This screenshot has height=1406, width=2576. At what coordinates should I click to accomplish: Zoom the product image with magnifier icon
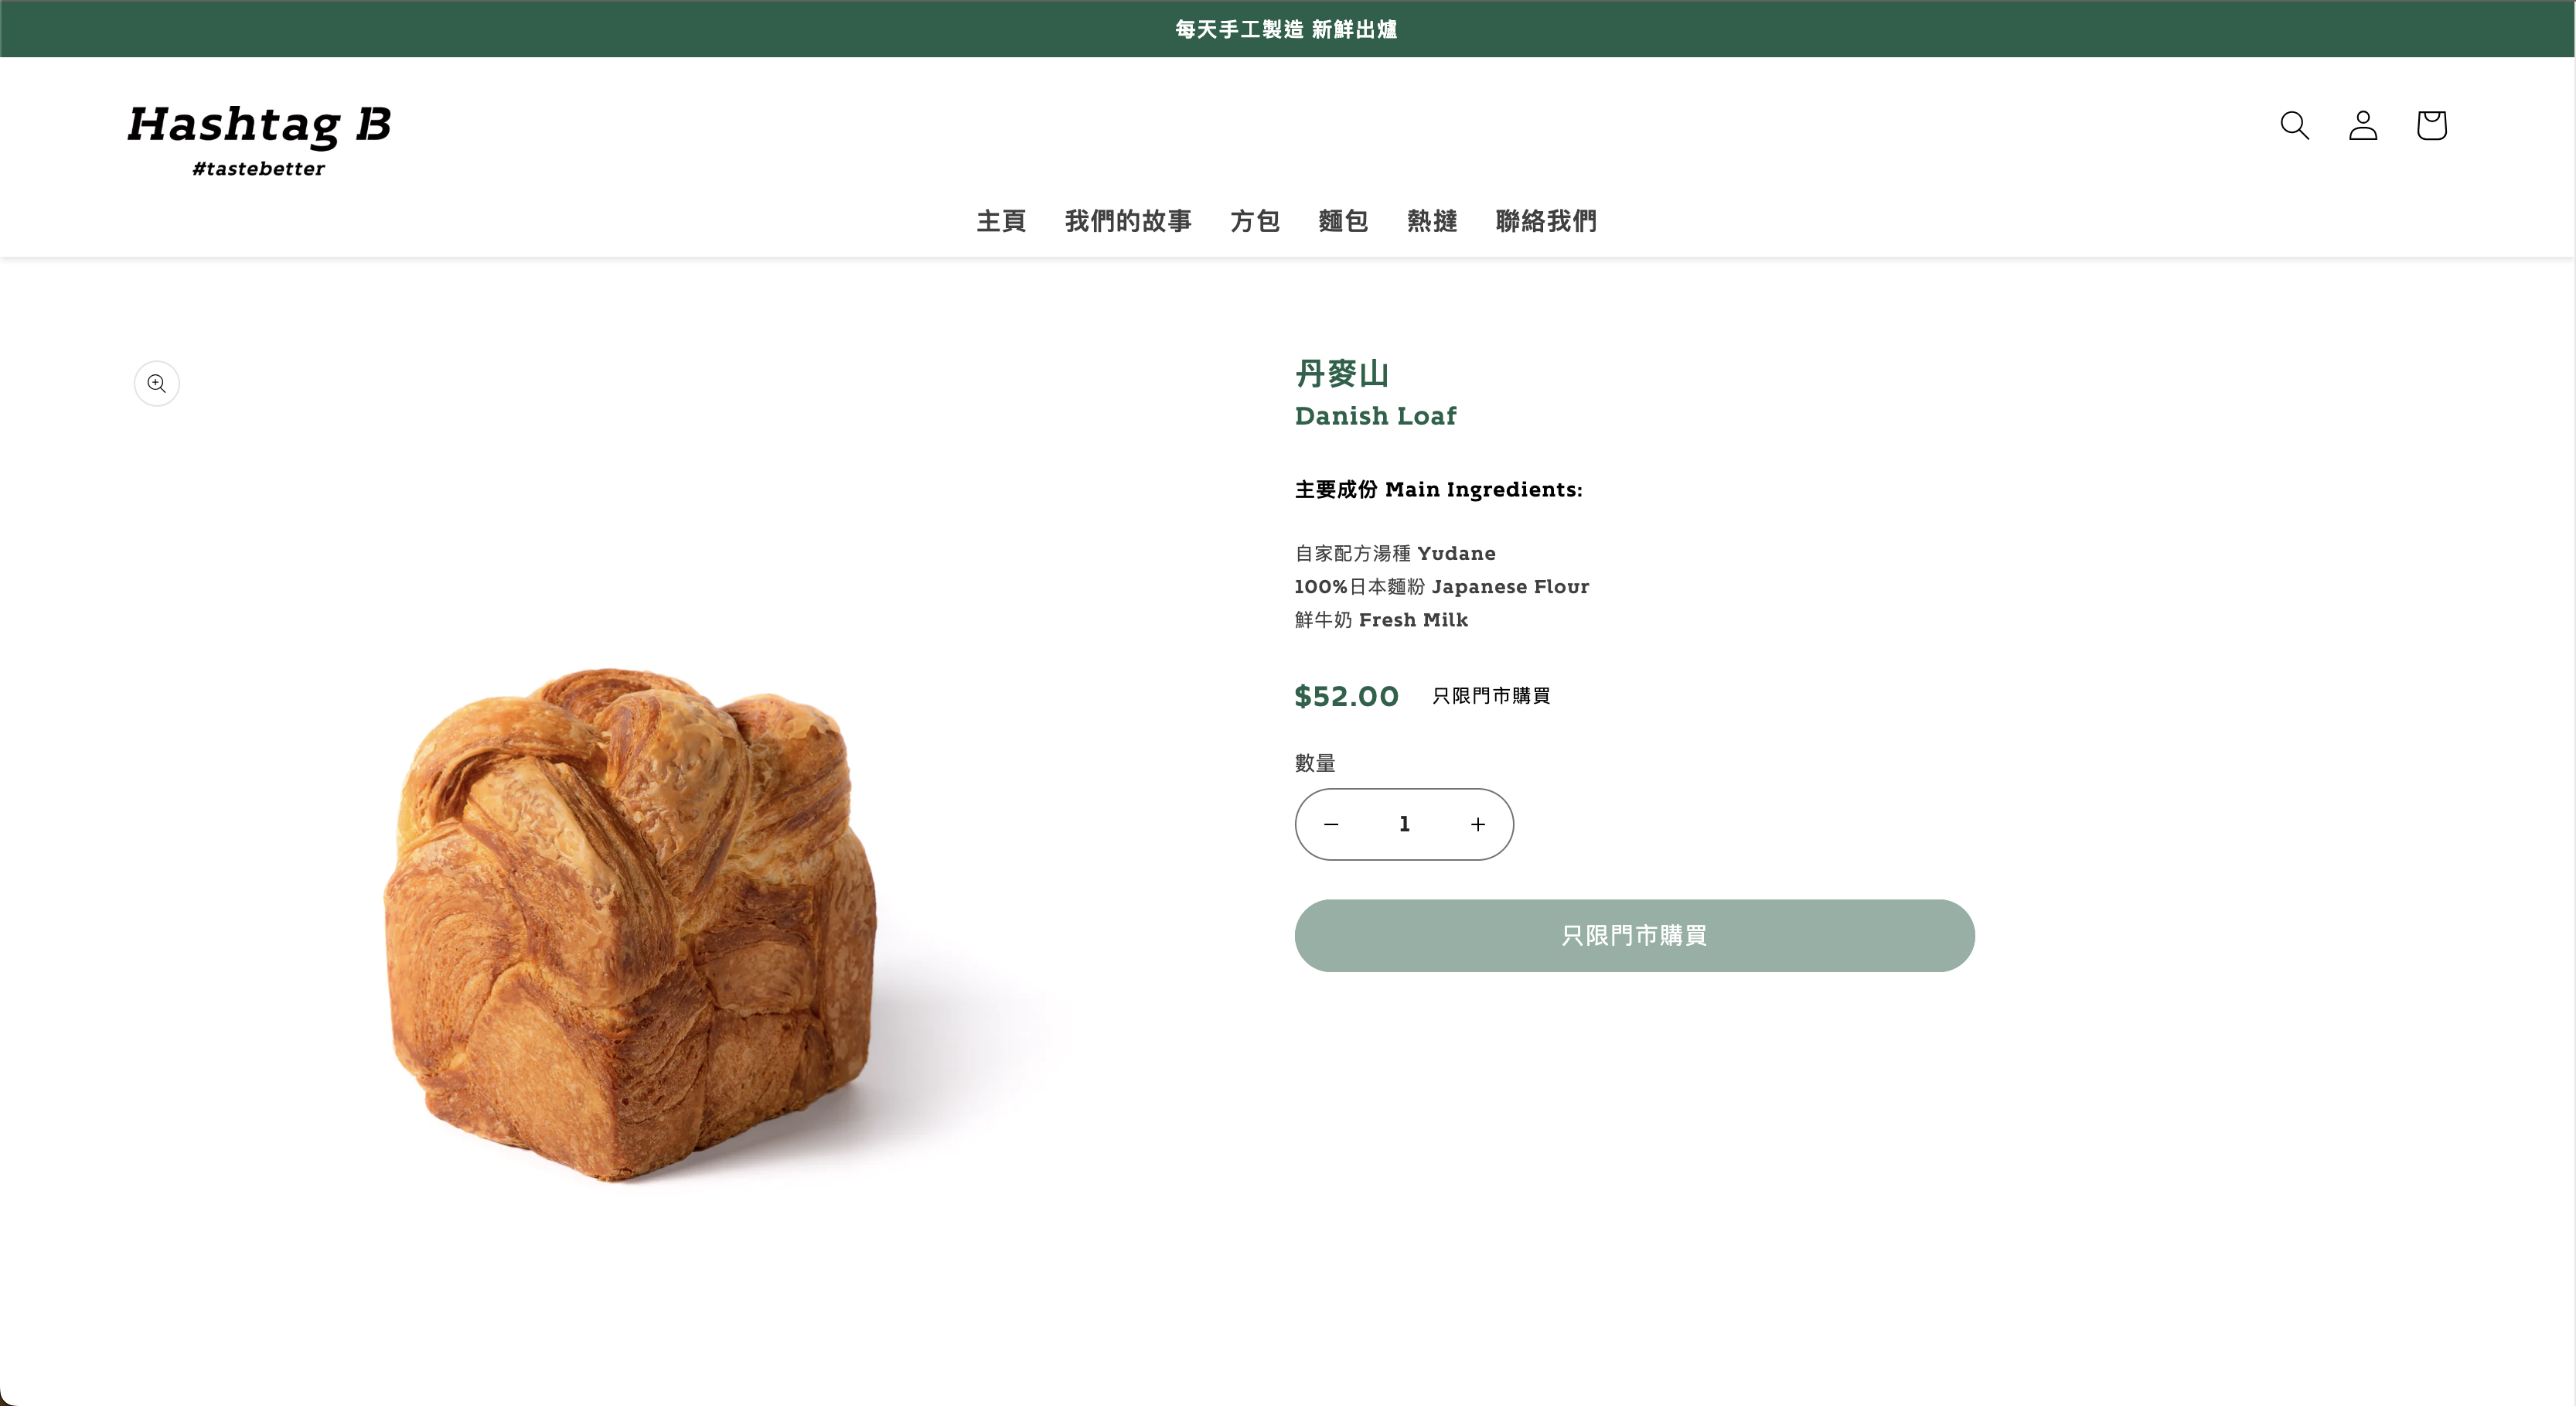pos(157,383)
